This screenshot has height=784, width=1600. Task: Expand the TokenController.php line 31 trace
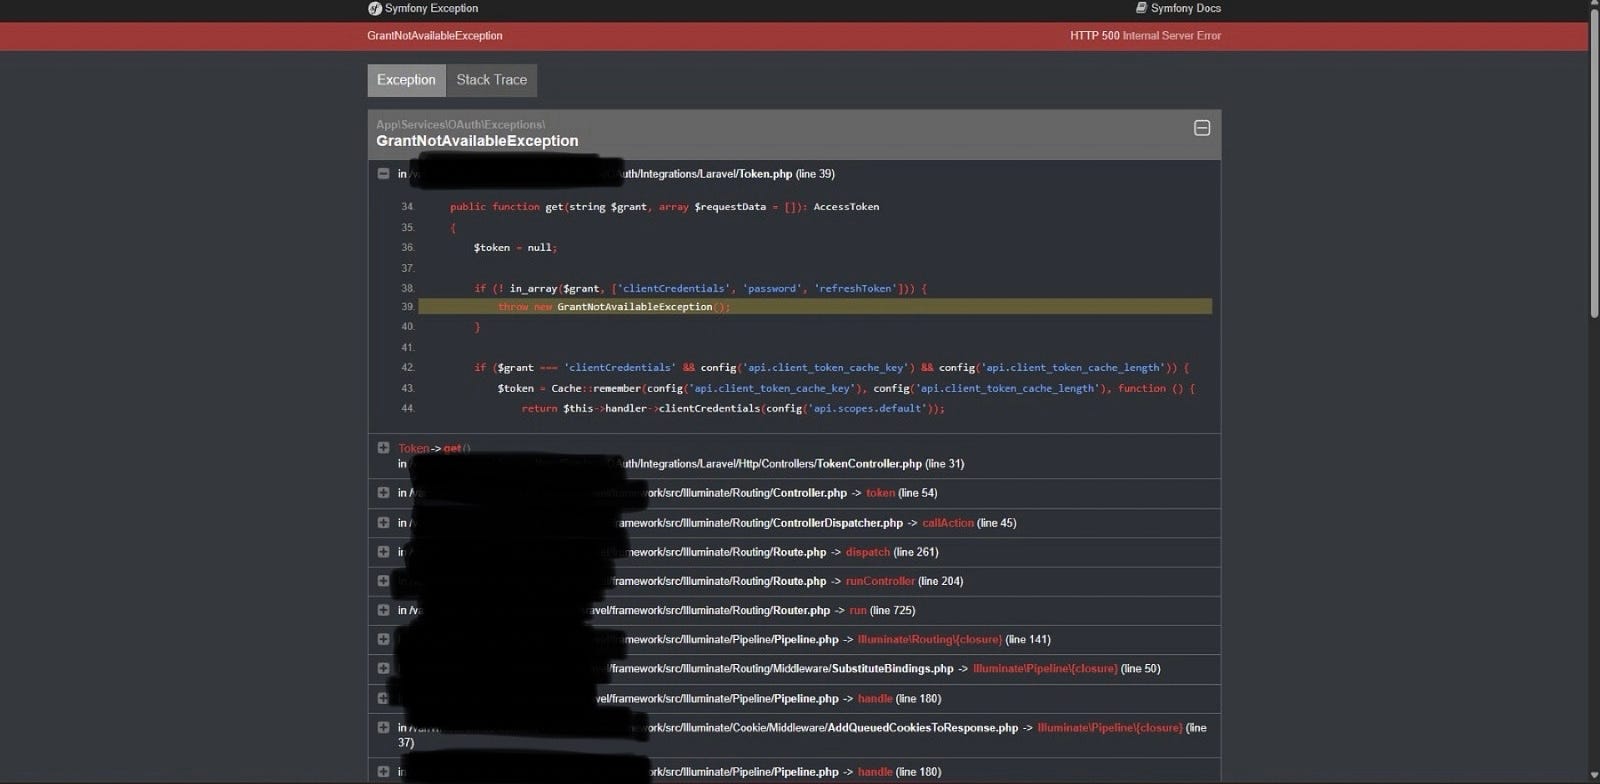point(383,448)
